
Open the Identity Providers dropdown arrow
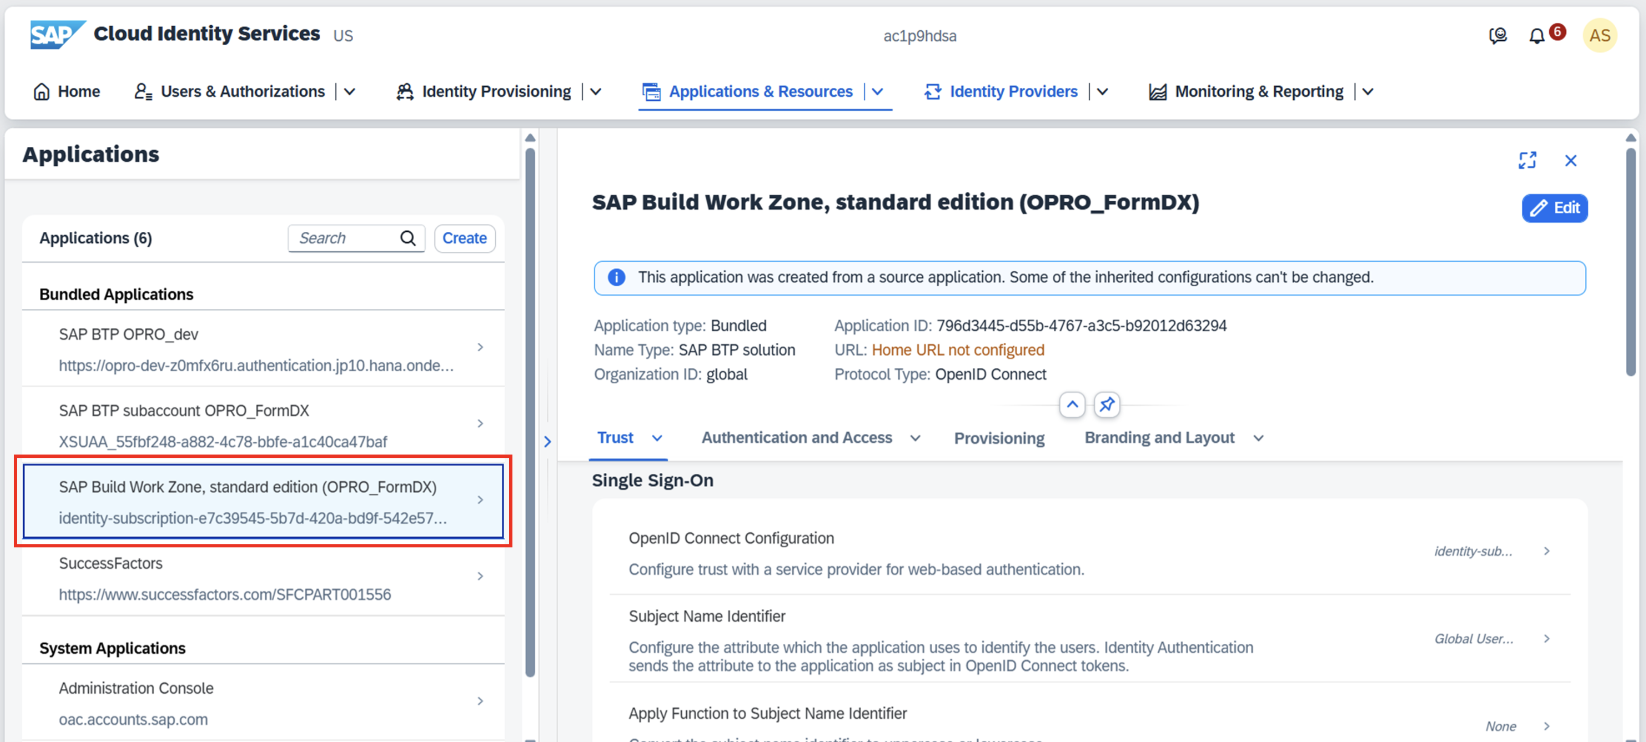(1103, 92)
